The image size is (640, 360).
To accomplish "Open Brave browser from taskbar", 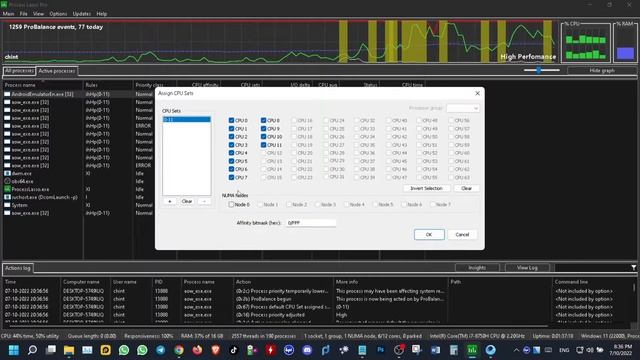I will click(x=216, y=350).
